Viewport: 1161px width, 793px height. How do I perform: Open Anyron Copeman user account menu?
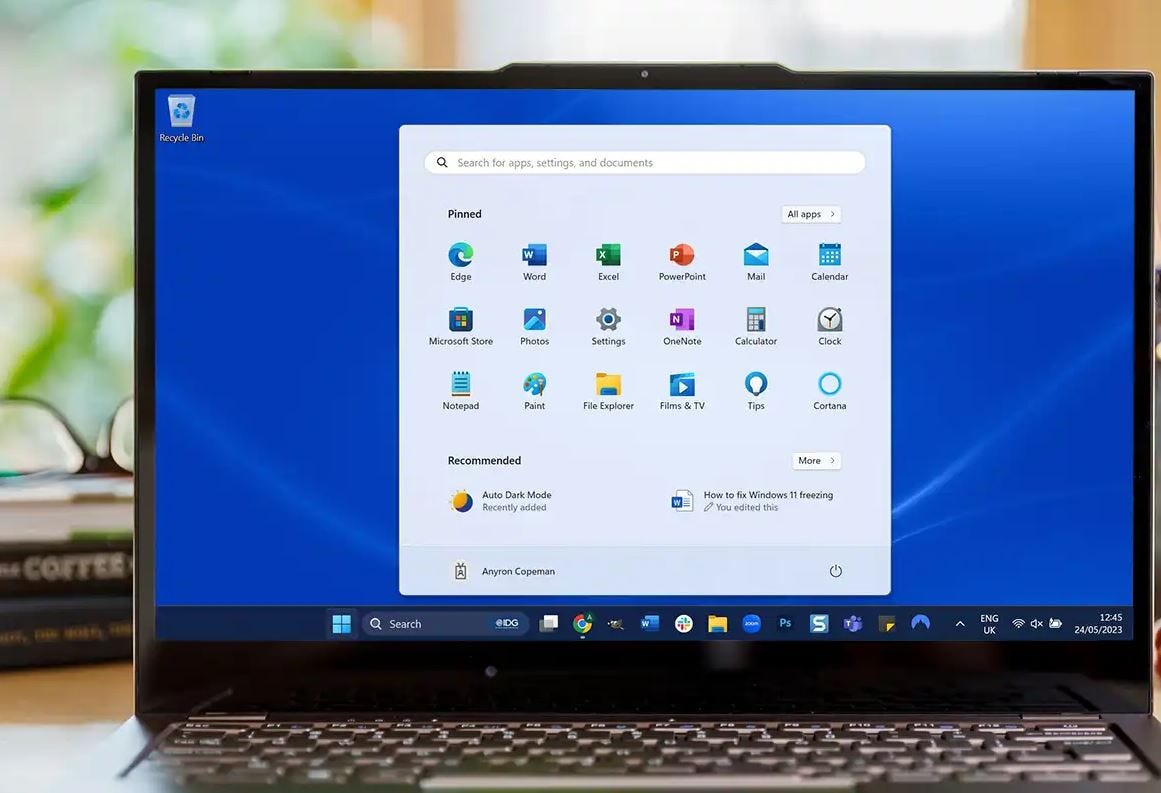[506, 571]
